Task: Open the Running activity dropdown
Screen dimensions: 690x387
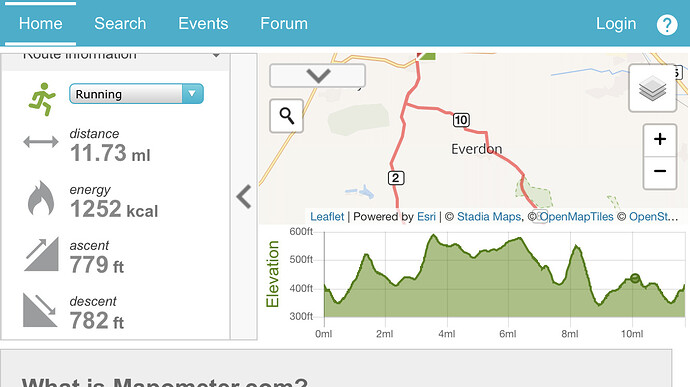Action: [136, 94]
